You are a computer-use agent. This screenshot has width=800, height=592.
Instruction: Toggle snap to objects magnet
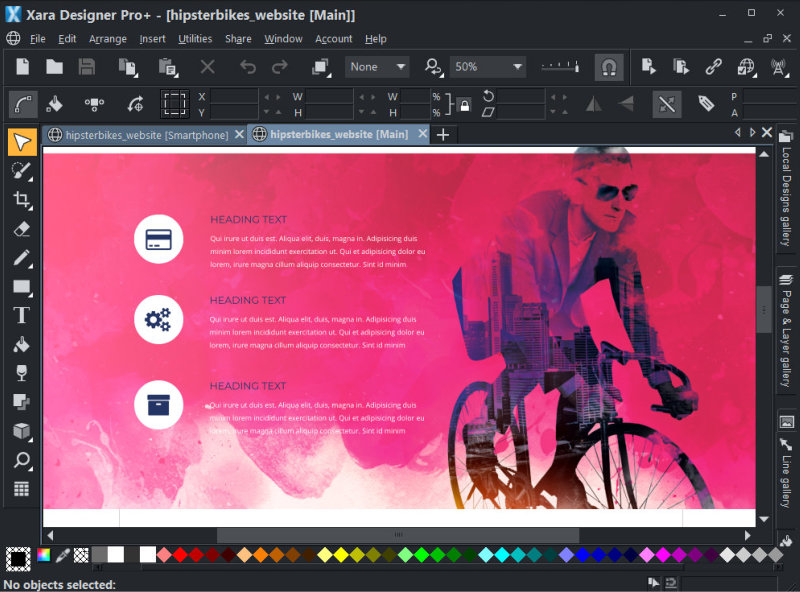click(610, 67)
